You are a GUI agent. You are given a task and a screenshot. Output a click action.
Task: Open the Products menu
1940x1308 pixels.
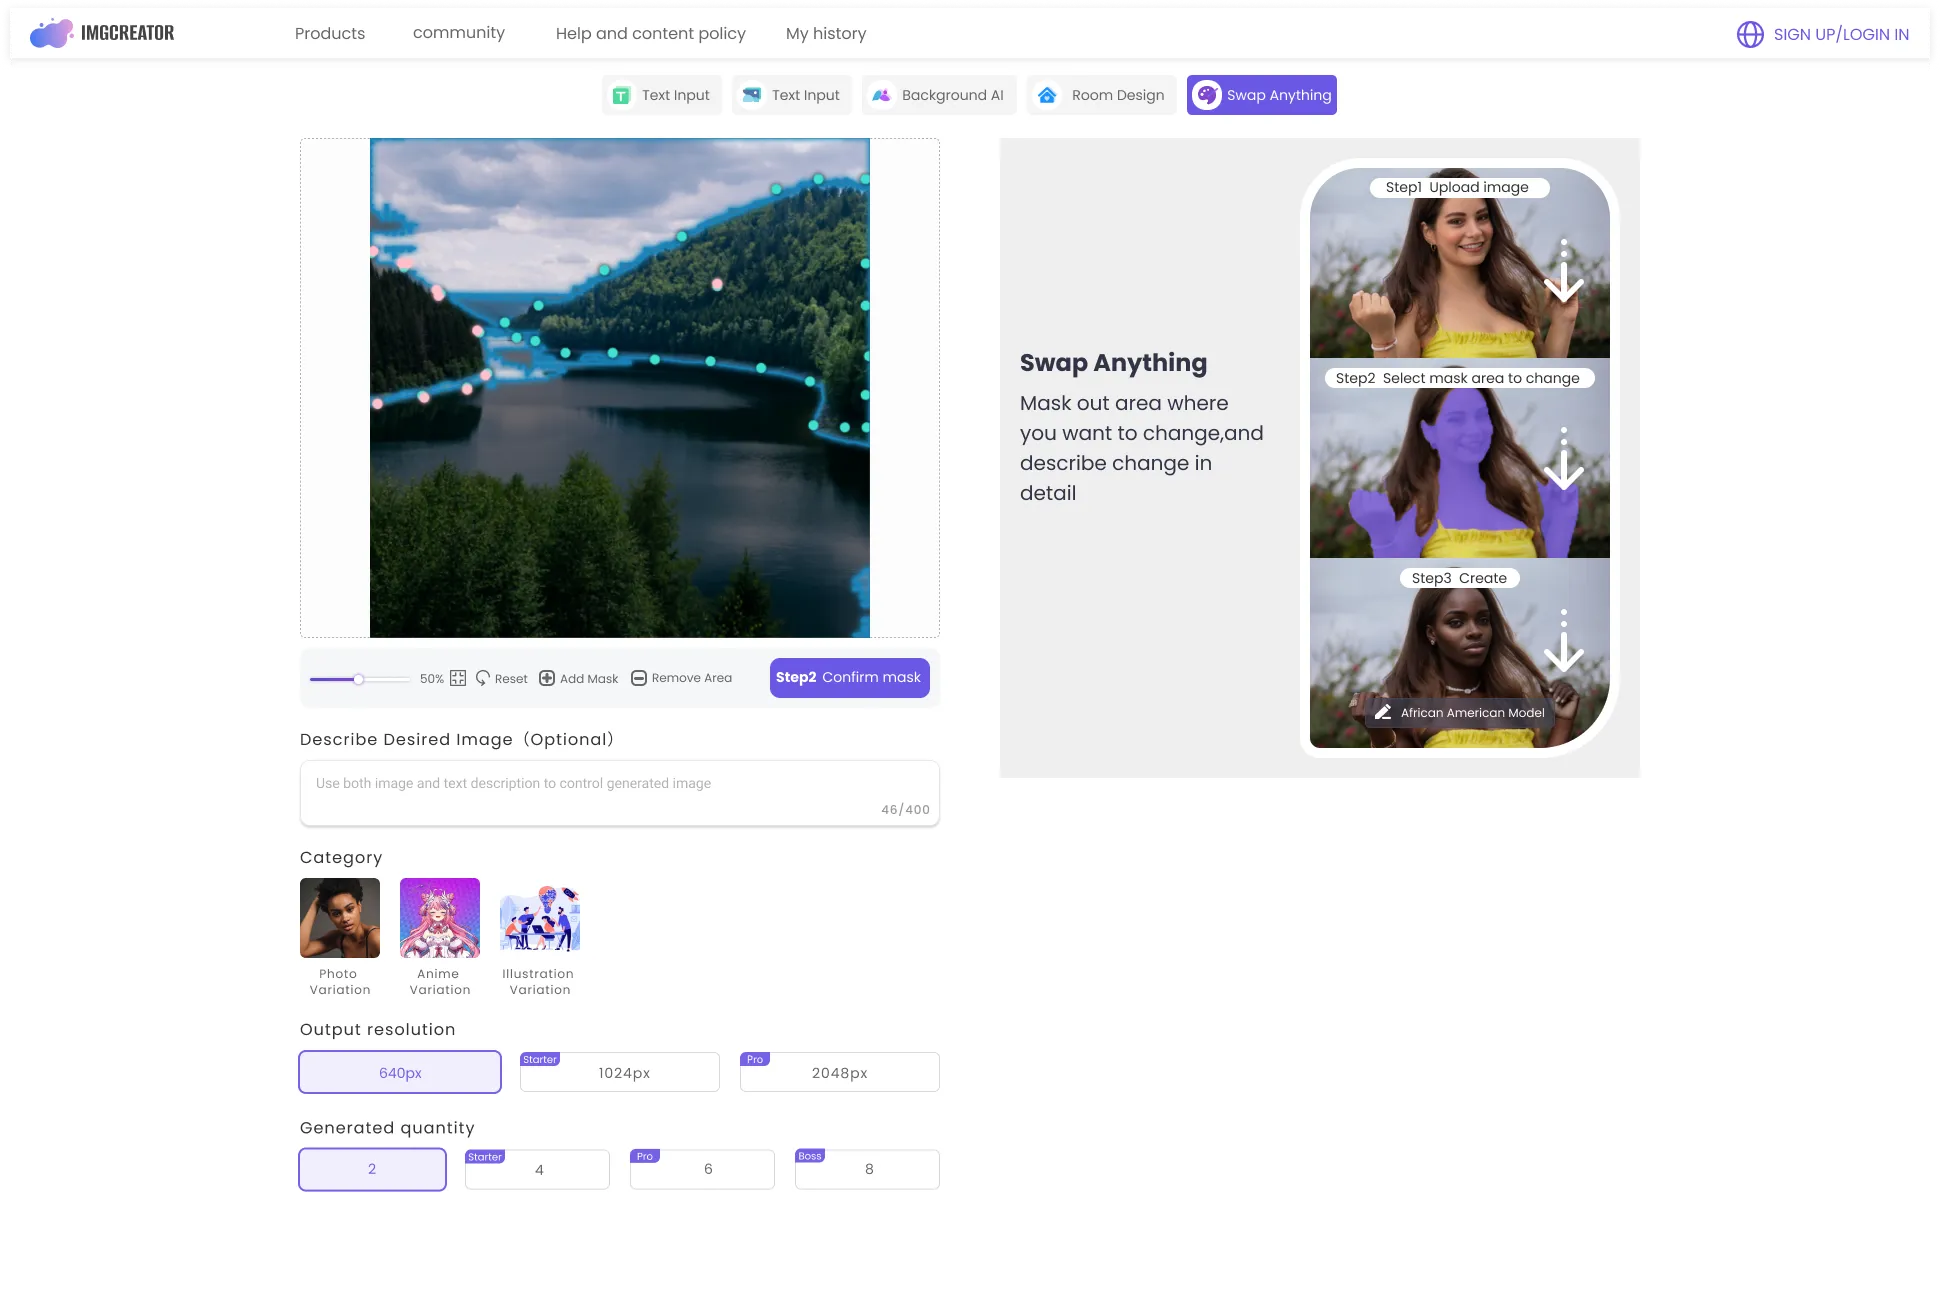click(330, 34)
